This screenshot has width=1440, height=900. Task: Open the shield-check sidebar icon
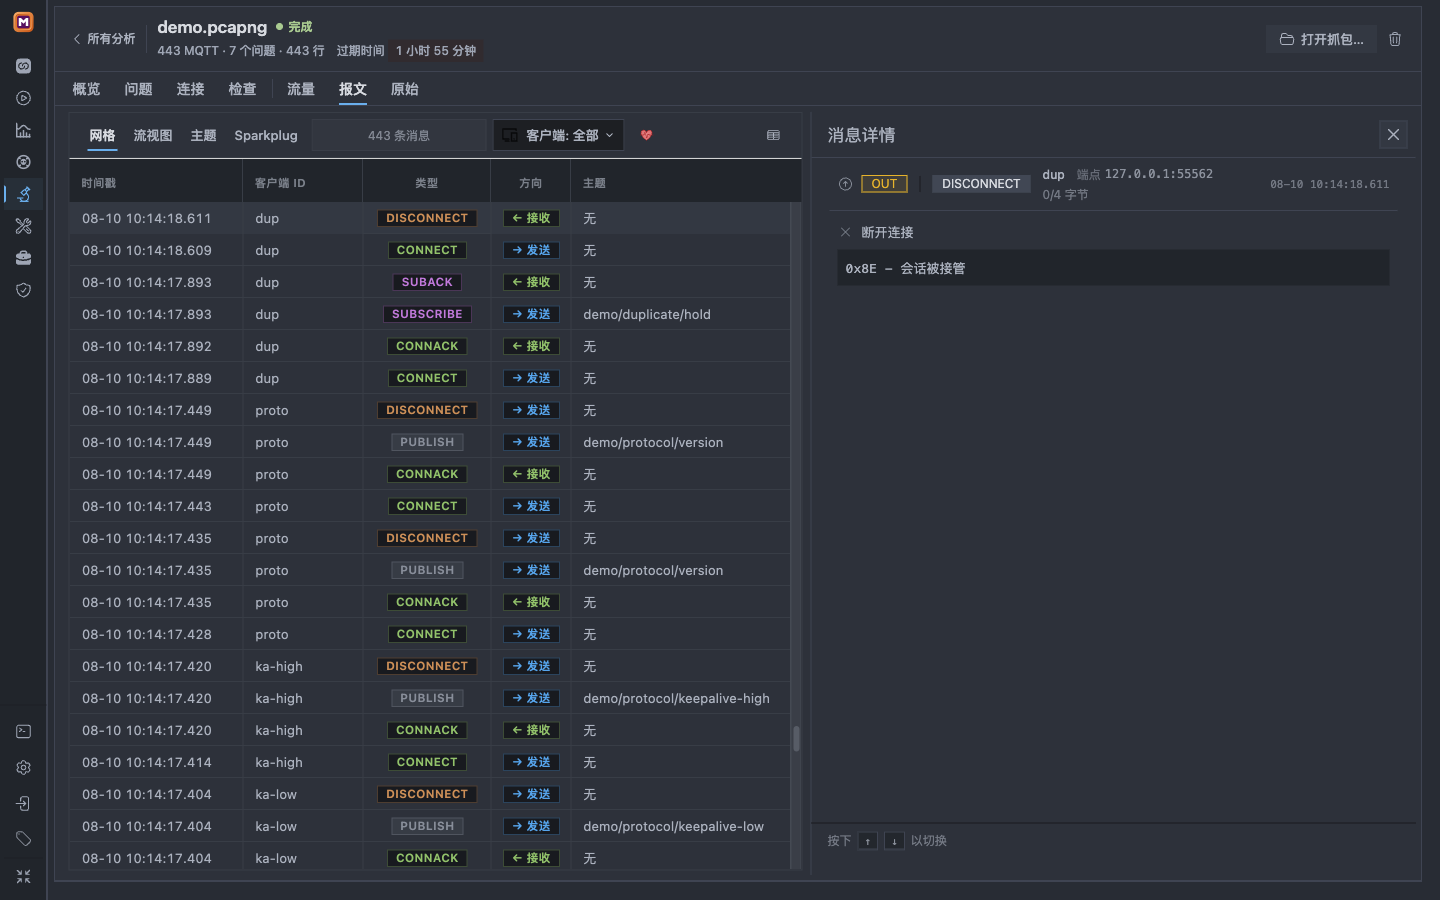[x=23, y=290]
